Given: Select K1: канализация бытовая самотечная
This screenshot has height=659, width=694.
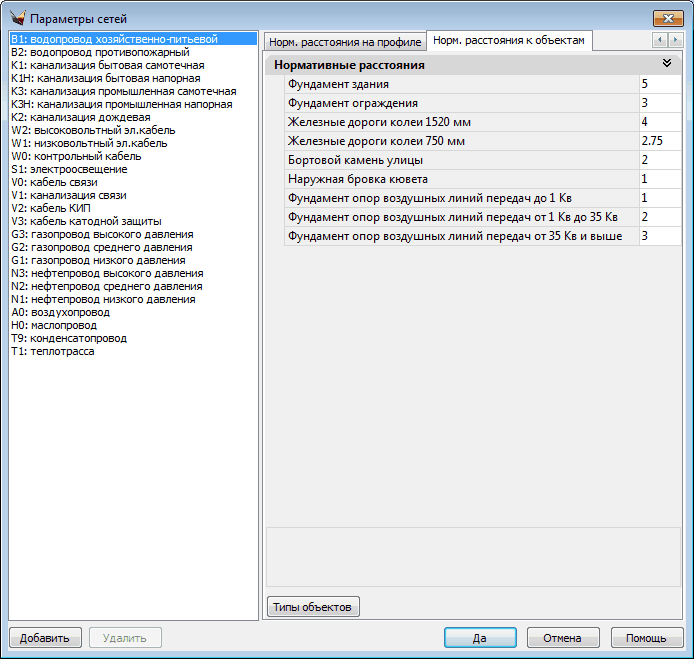Looking at the screenshot, I should click(x=107, y=65).
